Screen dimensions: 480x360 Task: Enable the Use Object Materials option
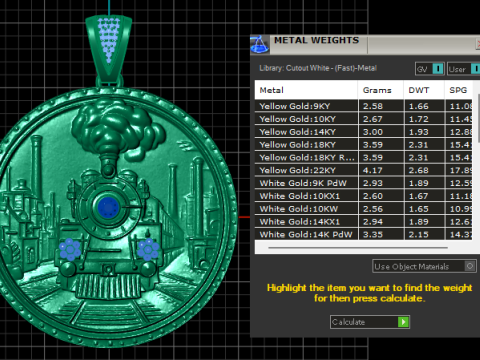(424, 266)
